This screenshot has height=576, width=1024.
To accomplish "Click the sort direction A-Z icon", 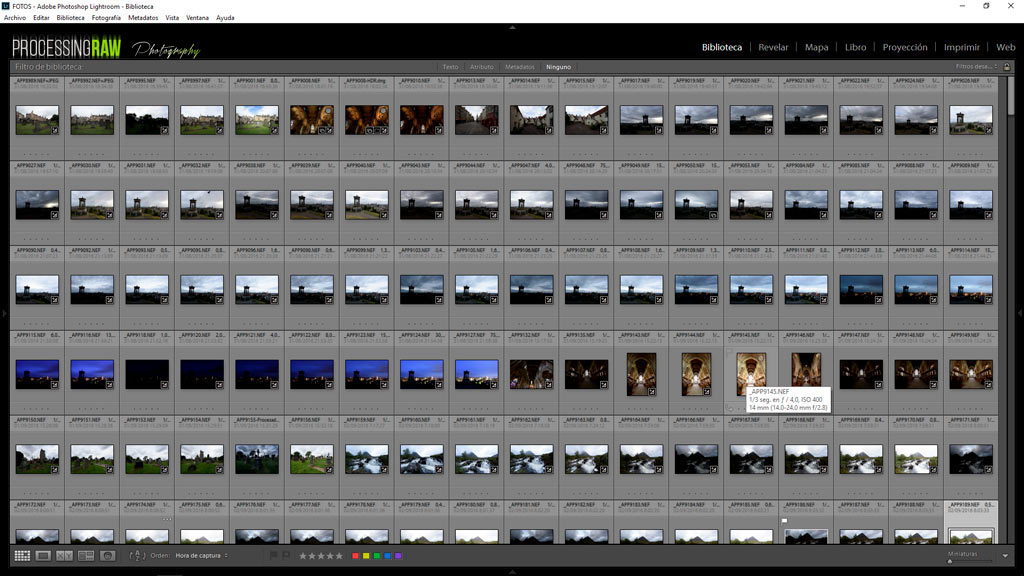I will point(139,555).
